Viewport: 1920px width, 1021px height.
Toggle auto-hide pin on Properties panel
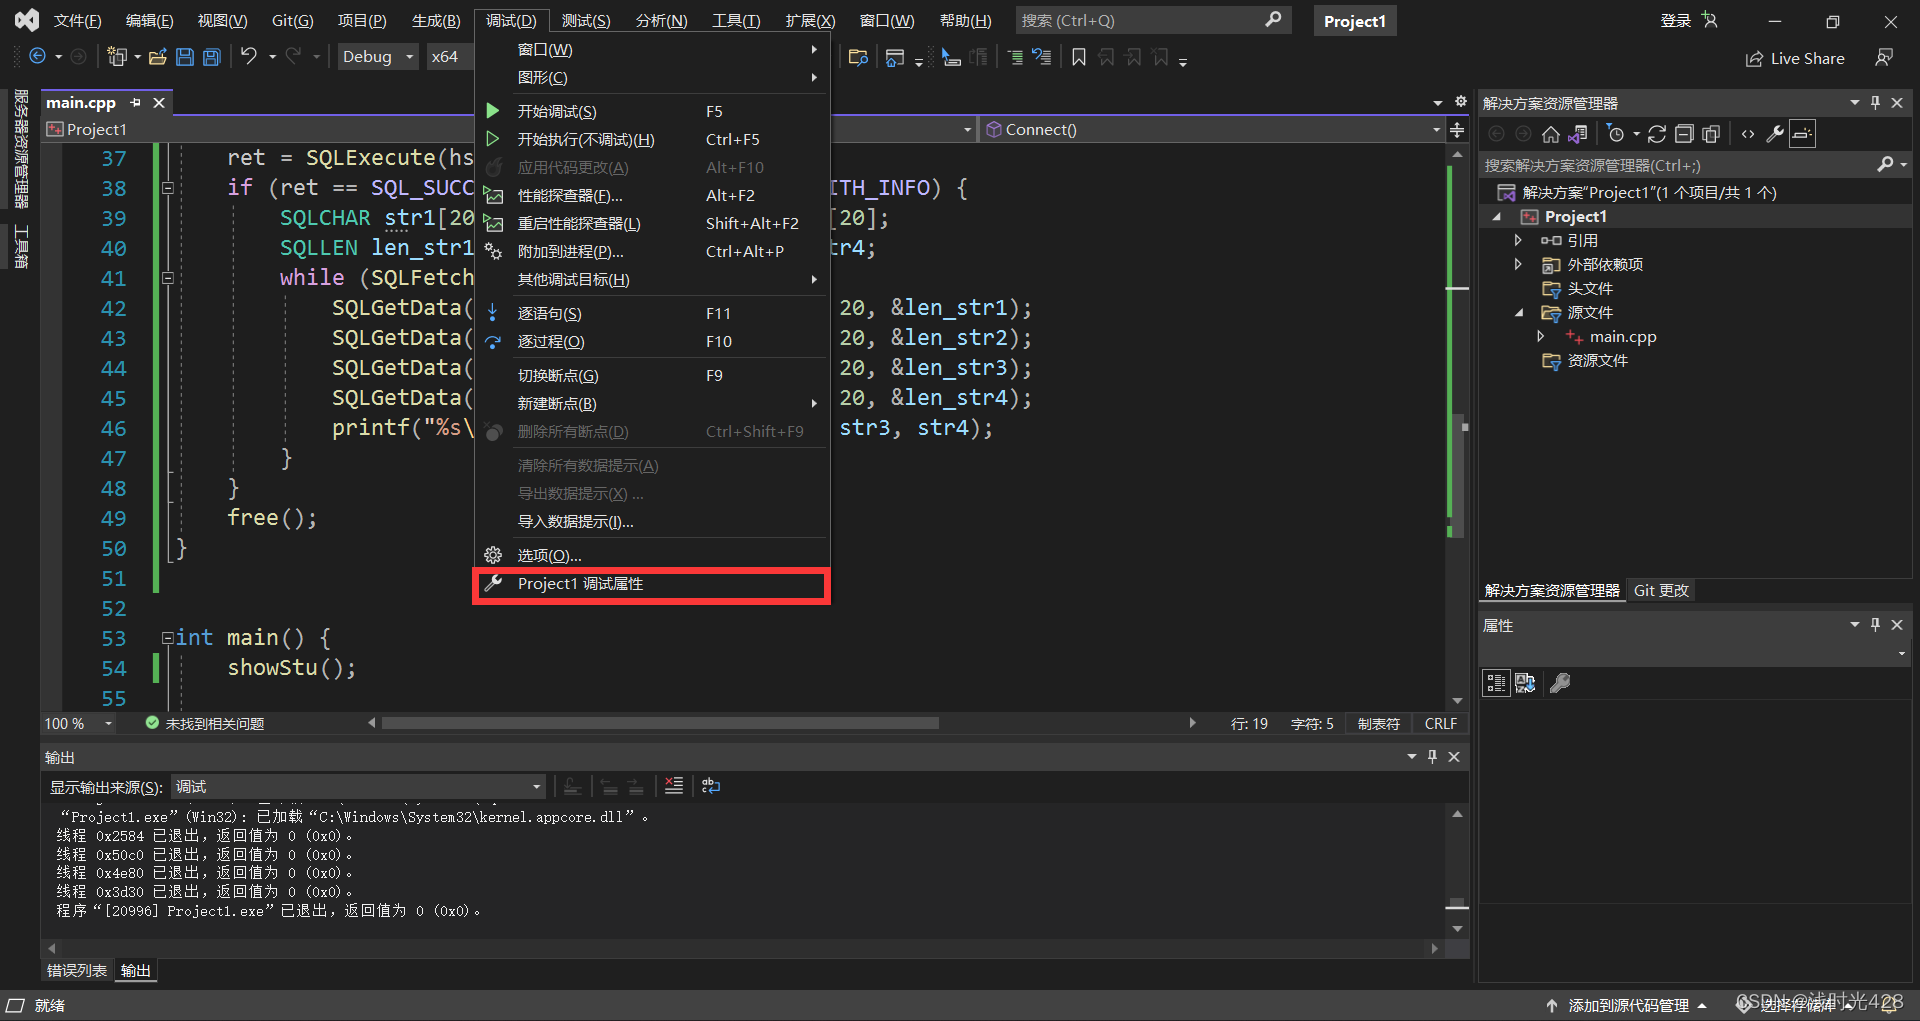tap(1875, 625)
